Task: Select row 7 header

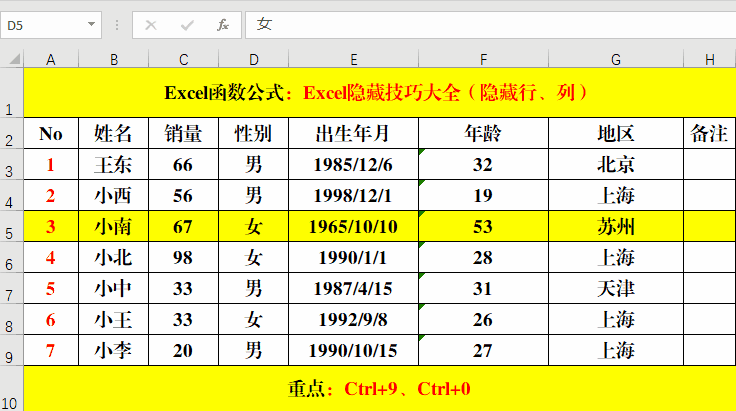Action: click(x=11, y=288)
